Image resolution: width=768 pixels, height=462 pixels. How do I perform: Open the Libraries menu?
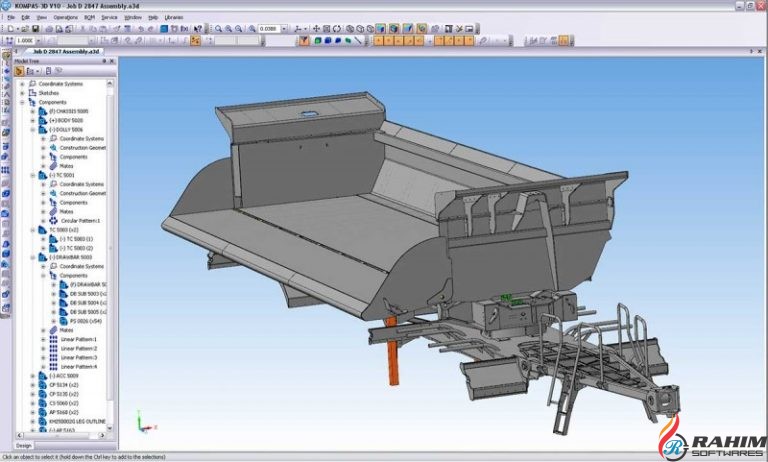173,17
